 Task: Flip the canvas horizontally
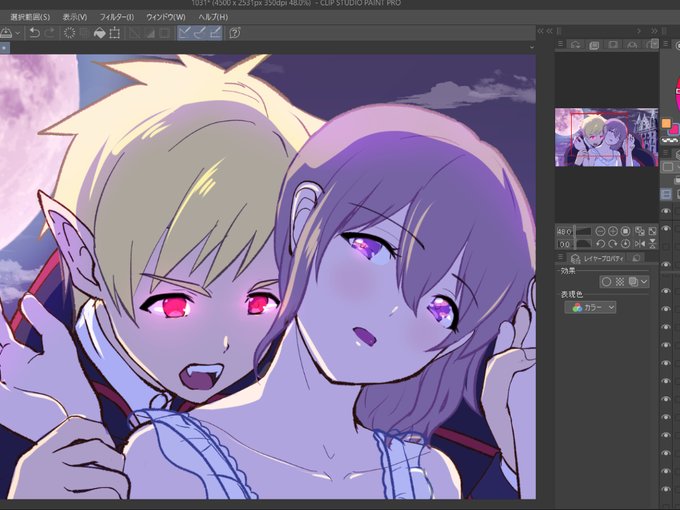[640, 244]
